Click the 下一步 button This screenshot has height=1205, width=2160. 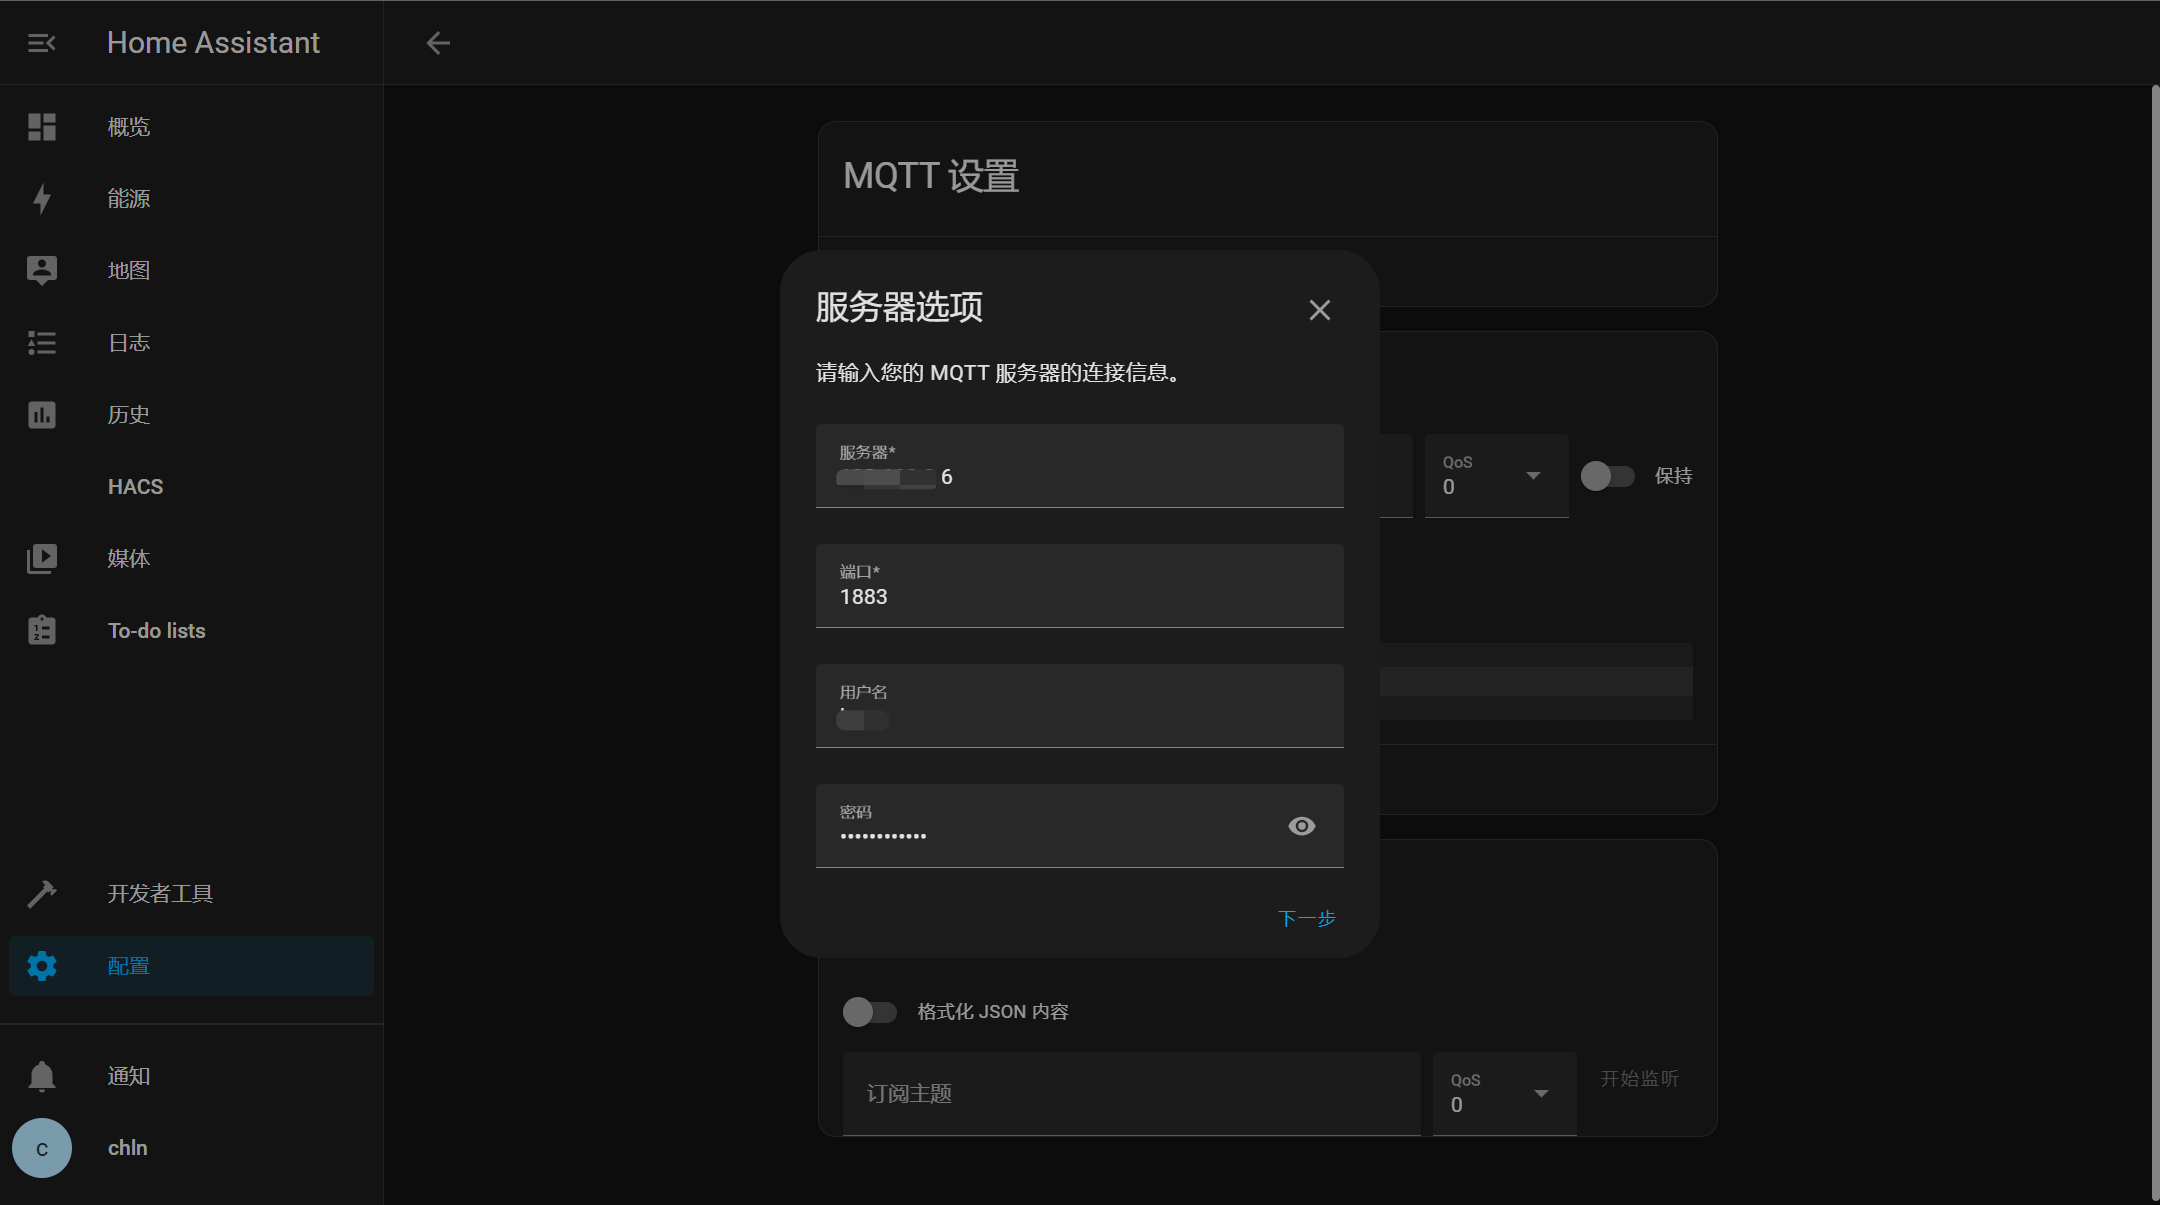[1306, 918]
